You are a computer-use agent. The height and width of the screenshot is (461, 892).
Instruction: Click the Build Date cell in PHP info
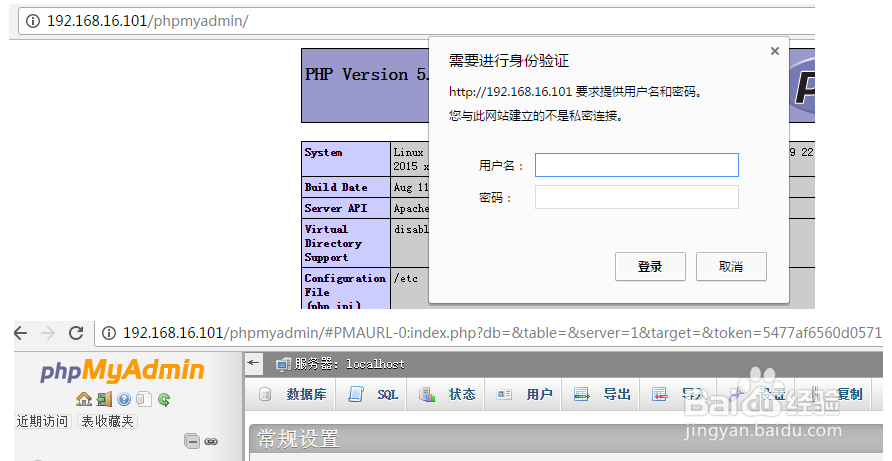click(x=346, y=187)
